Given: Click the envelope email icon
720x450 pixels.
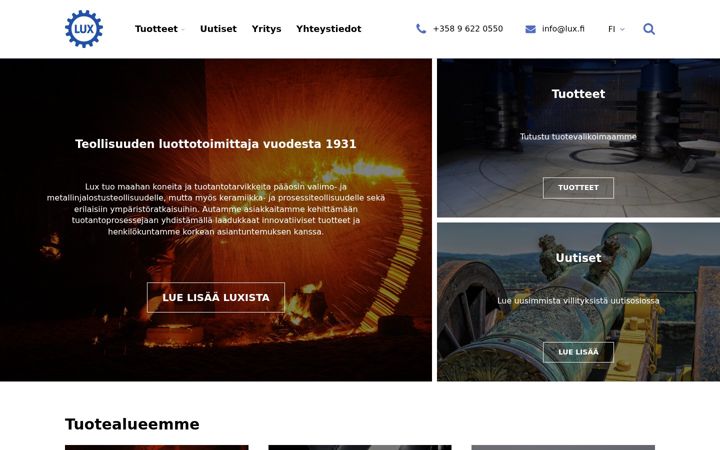Looking at the screenshot, I should click(x=530, y=29).
